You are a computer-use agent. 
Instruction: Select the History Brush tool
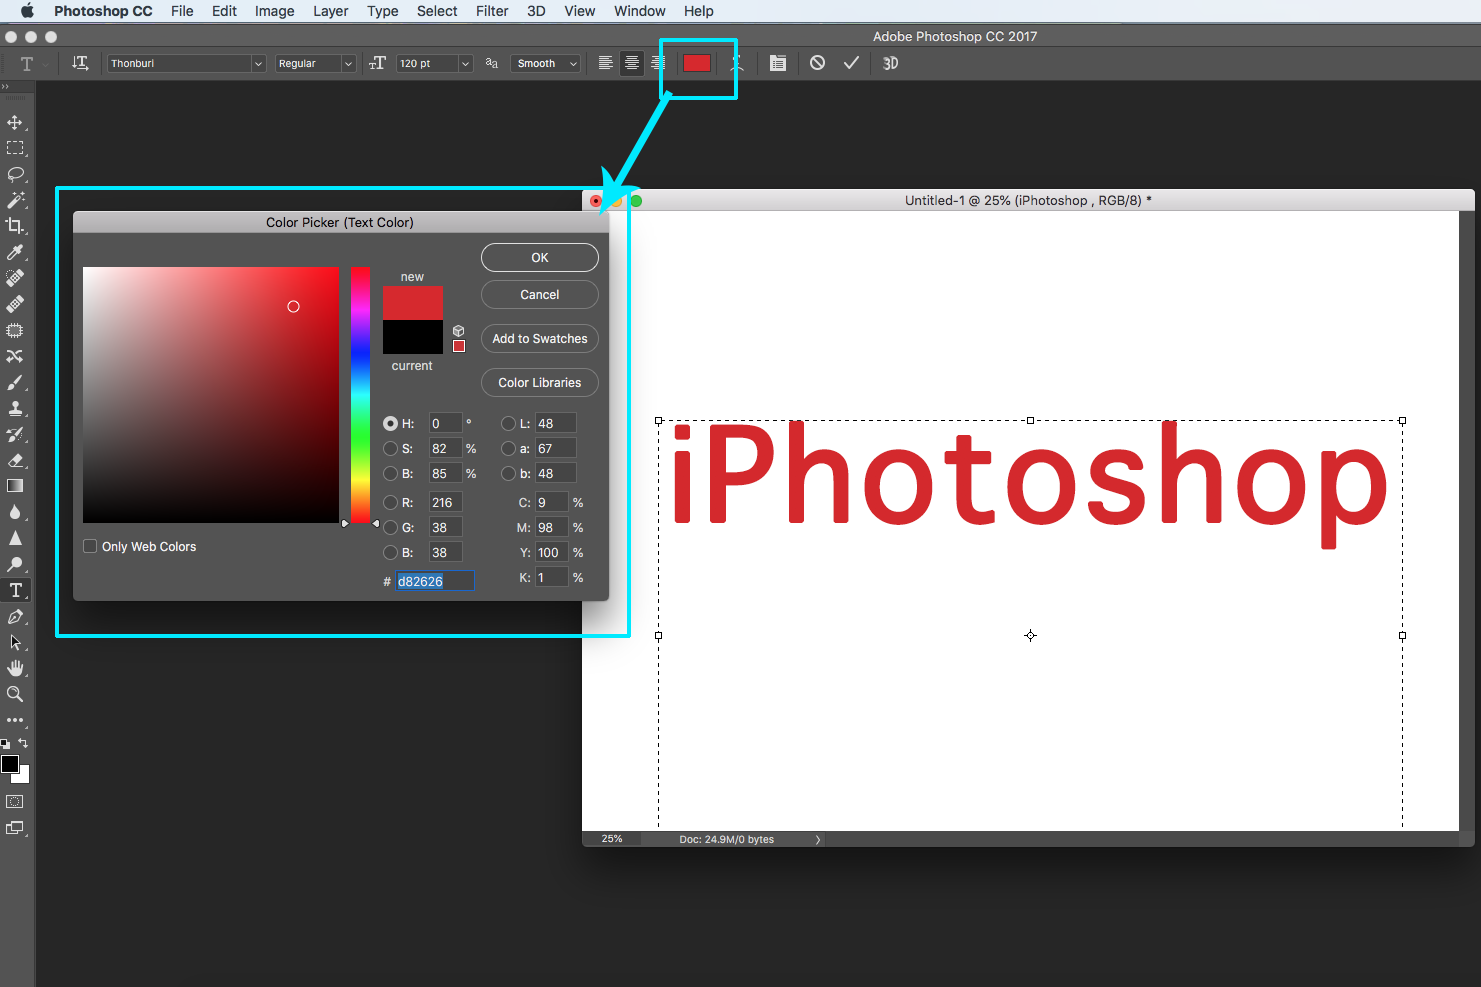click(x=15, y=434)
